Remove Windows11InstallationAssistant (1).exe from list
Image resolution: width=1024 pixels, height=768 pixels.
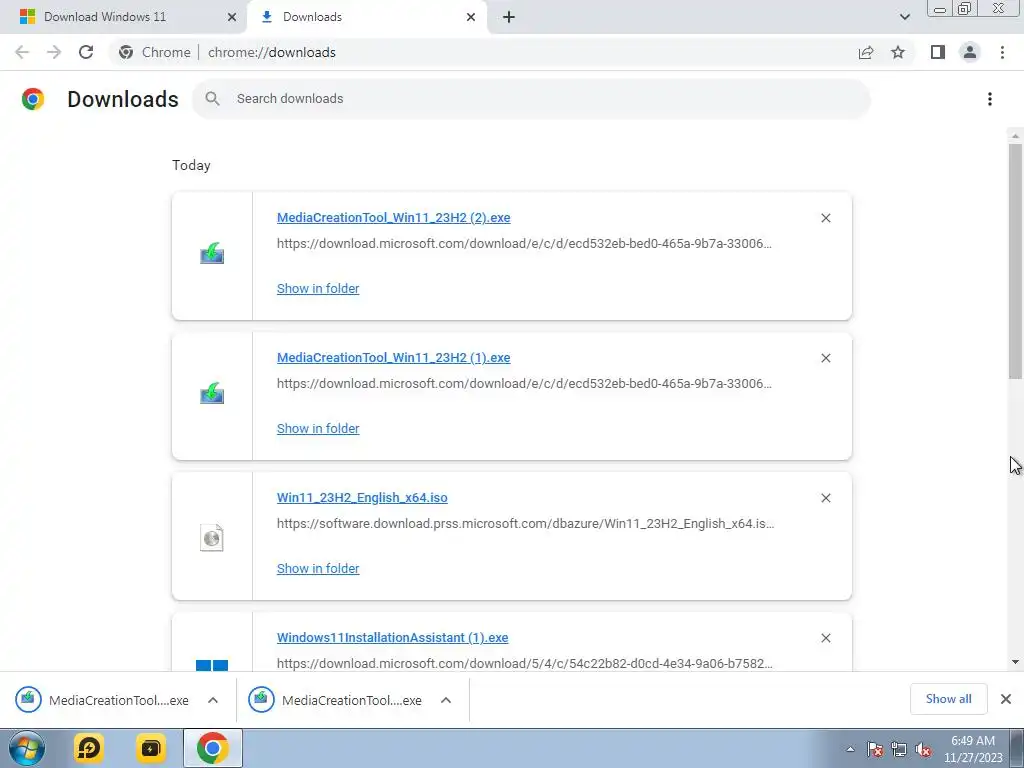[825, 638]
